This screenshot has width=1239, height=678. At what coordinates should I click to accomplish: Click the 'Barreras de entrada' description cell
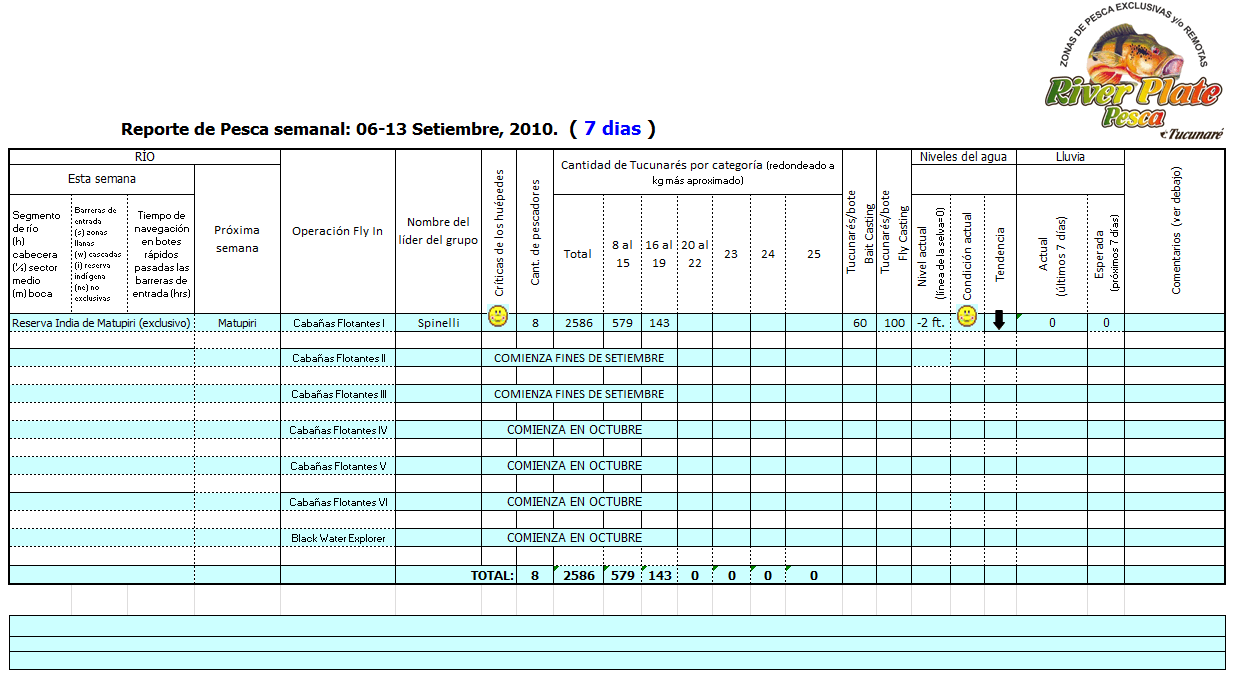pos(99,254)
